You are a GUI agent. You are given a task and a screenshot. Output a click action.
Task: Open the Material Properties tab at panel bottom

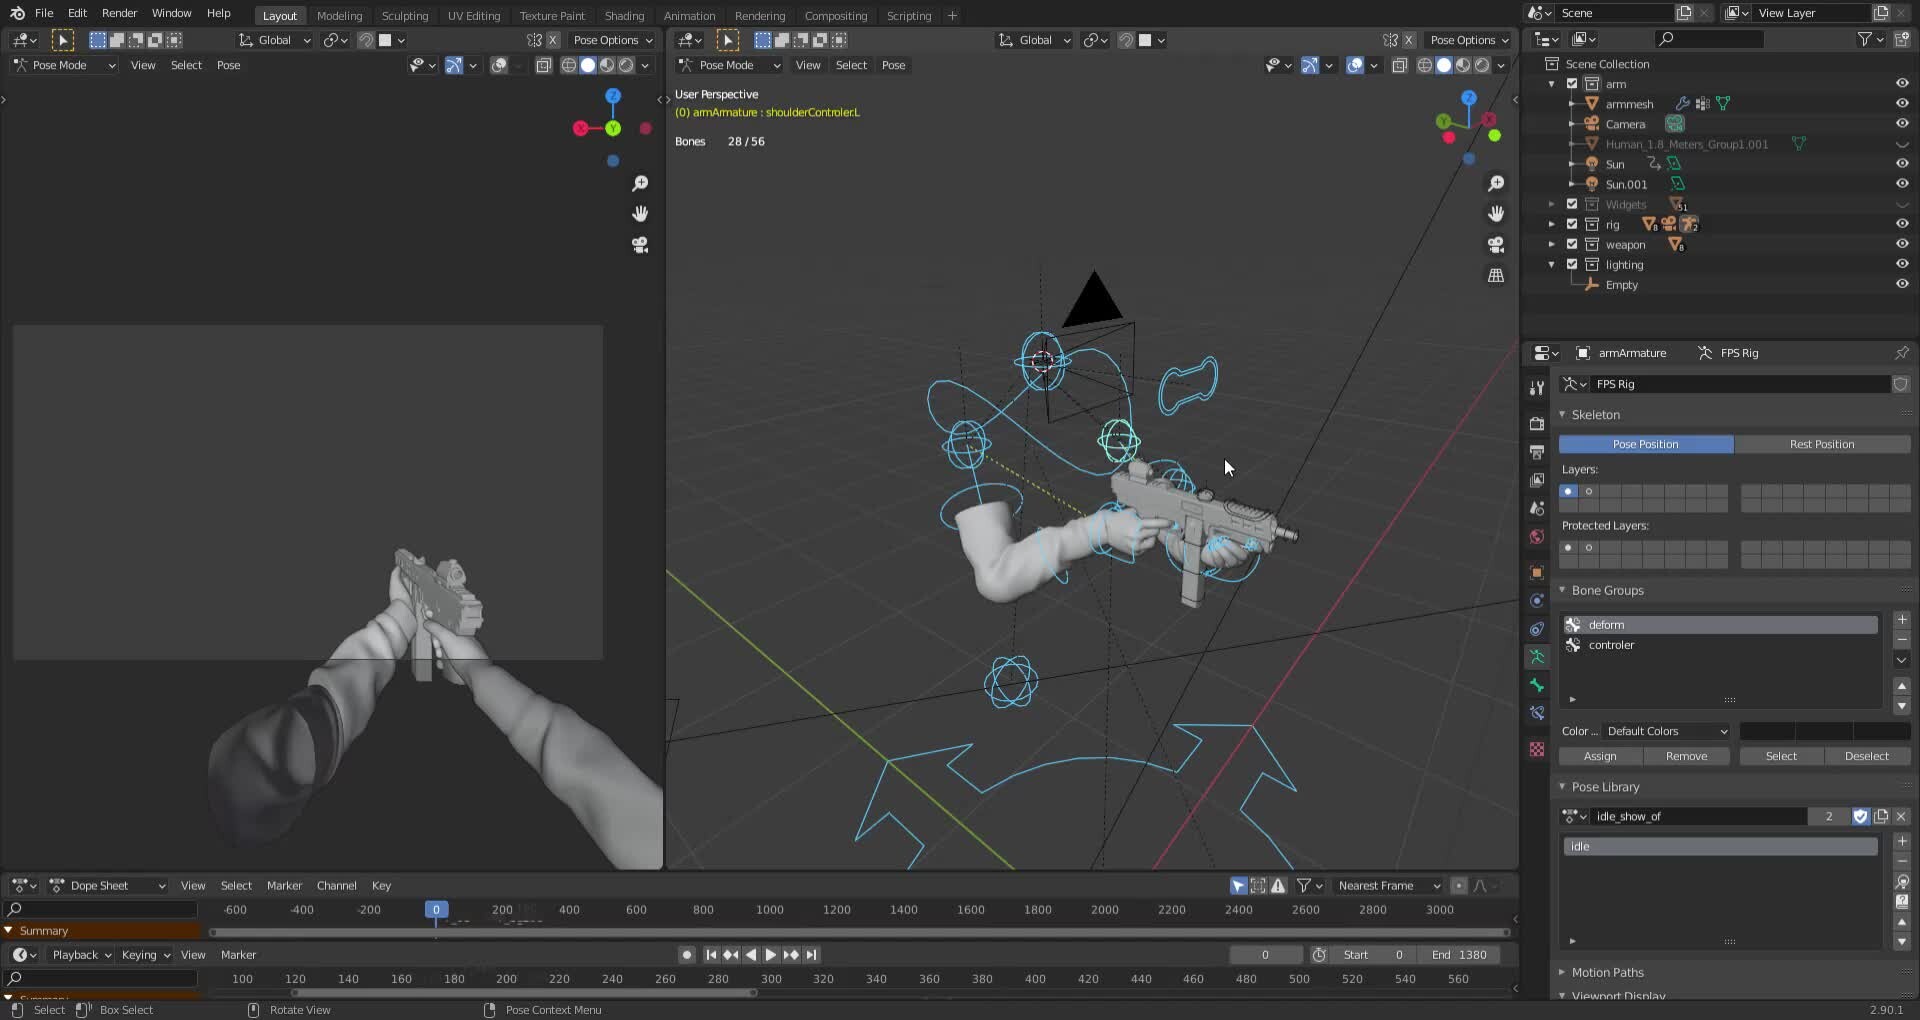pyautogui.click(x=1537, y=748)
